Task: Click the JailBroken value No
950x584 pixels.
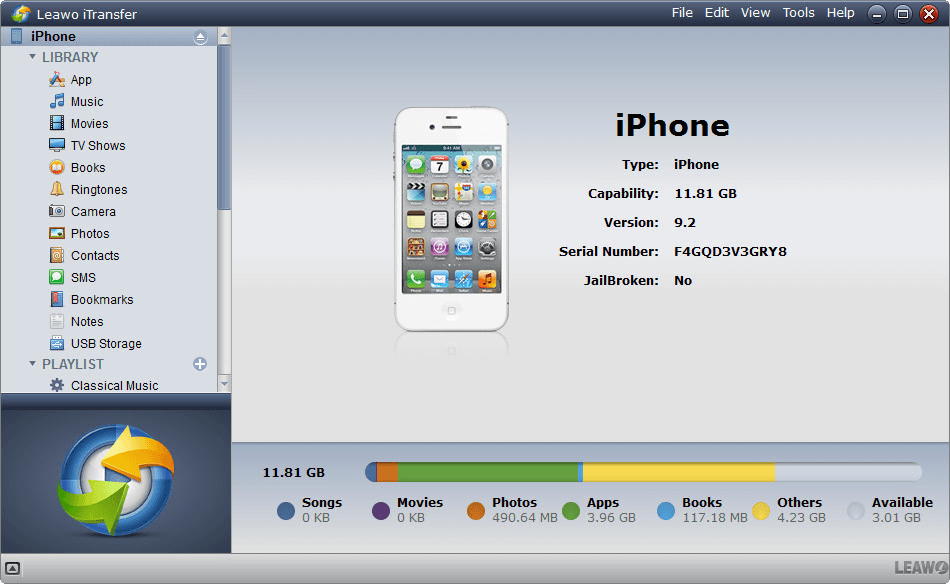Action: pos(683,280)
